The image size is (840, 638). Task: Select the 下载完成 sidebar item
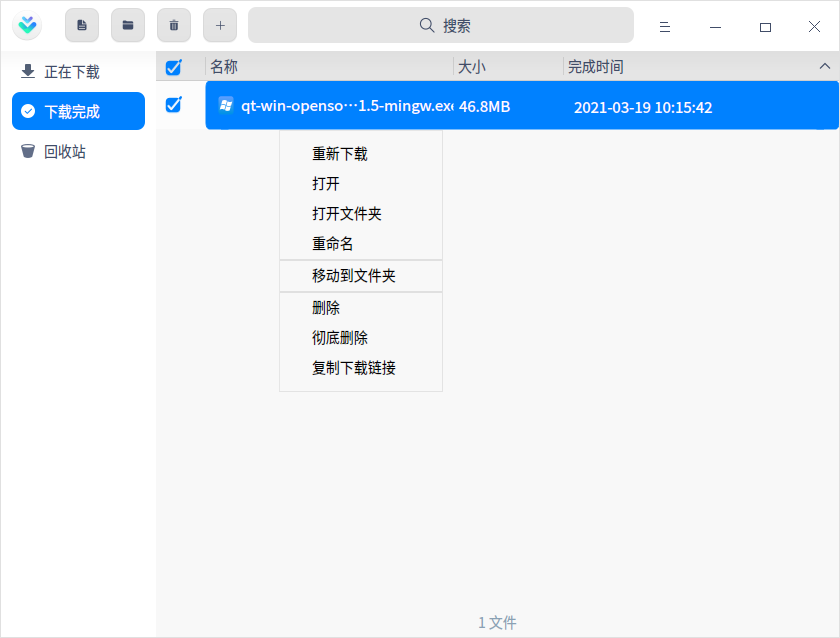(x=78, y=111)
